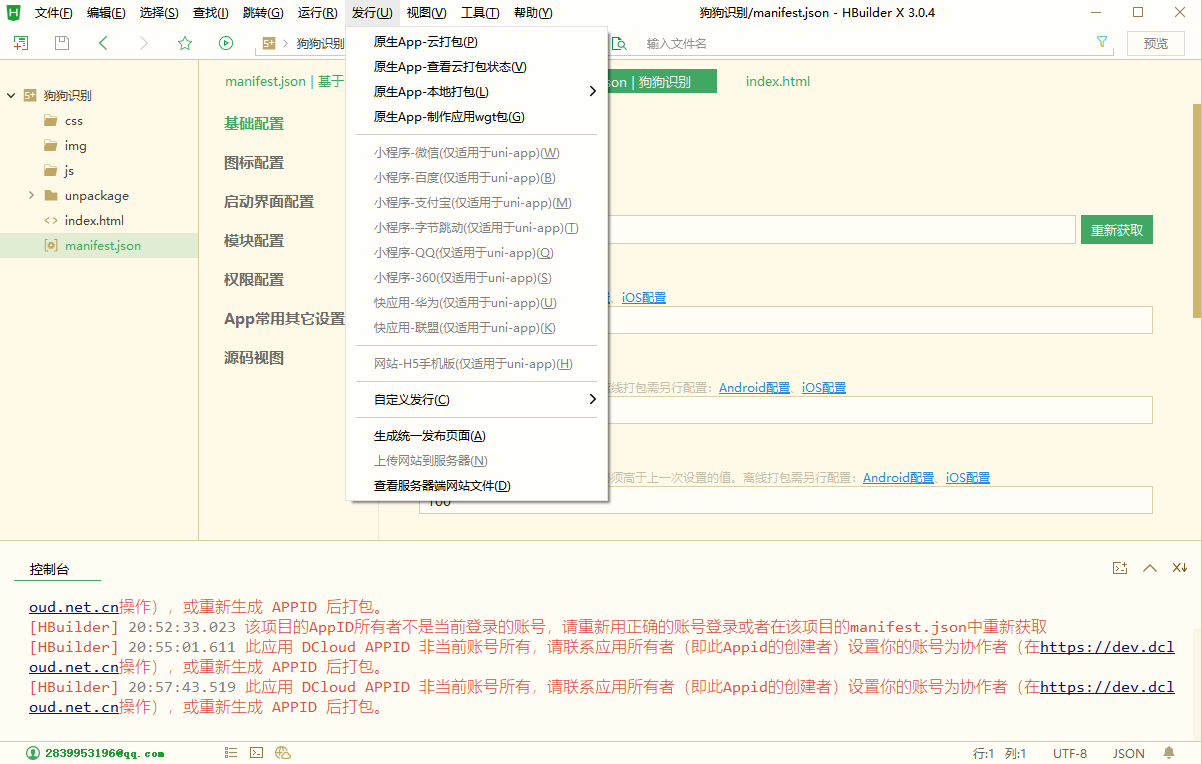Click the user account icon in status bar

pyautogui.click(x=33, y=753)
